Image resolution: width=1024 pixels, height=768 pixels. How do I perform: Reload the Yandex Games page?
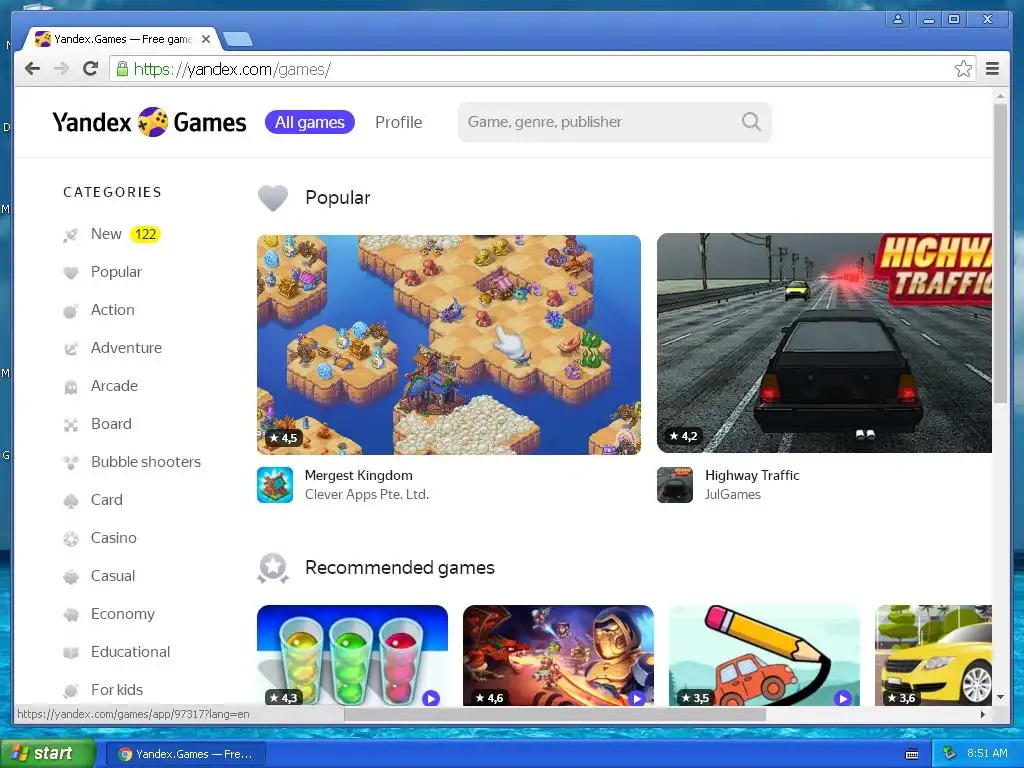coord(91,69)
